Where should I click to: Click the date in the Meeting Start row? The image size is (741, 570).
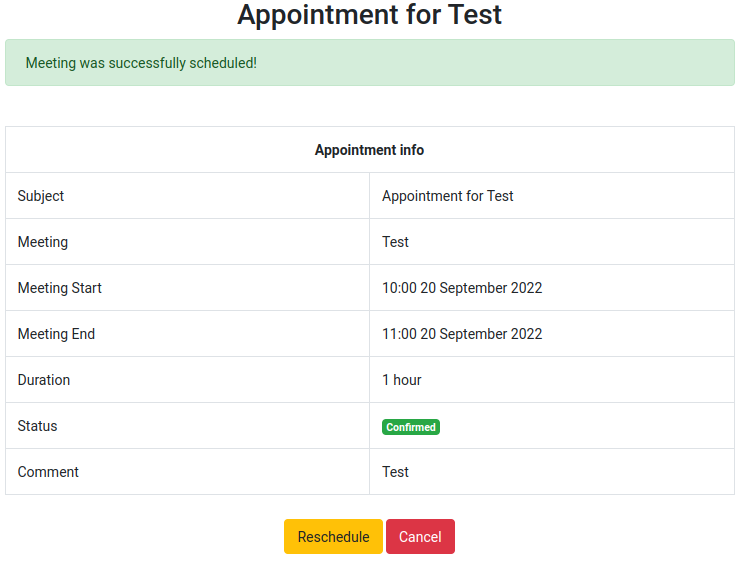tap(481, 288)
